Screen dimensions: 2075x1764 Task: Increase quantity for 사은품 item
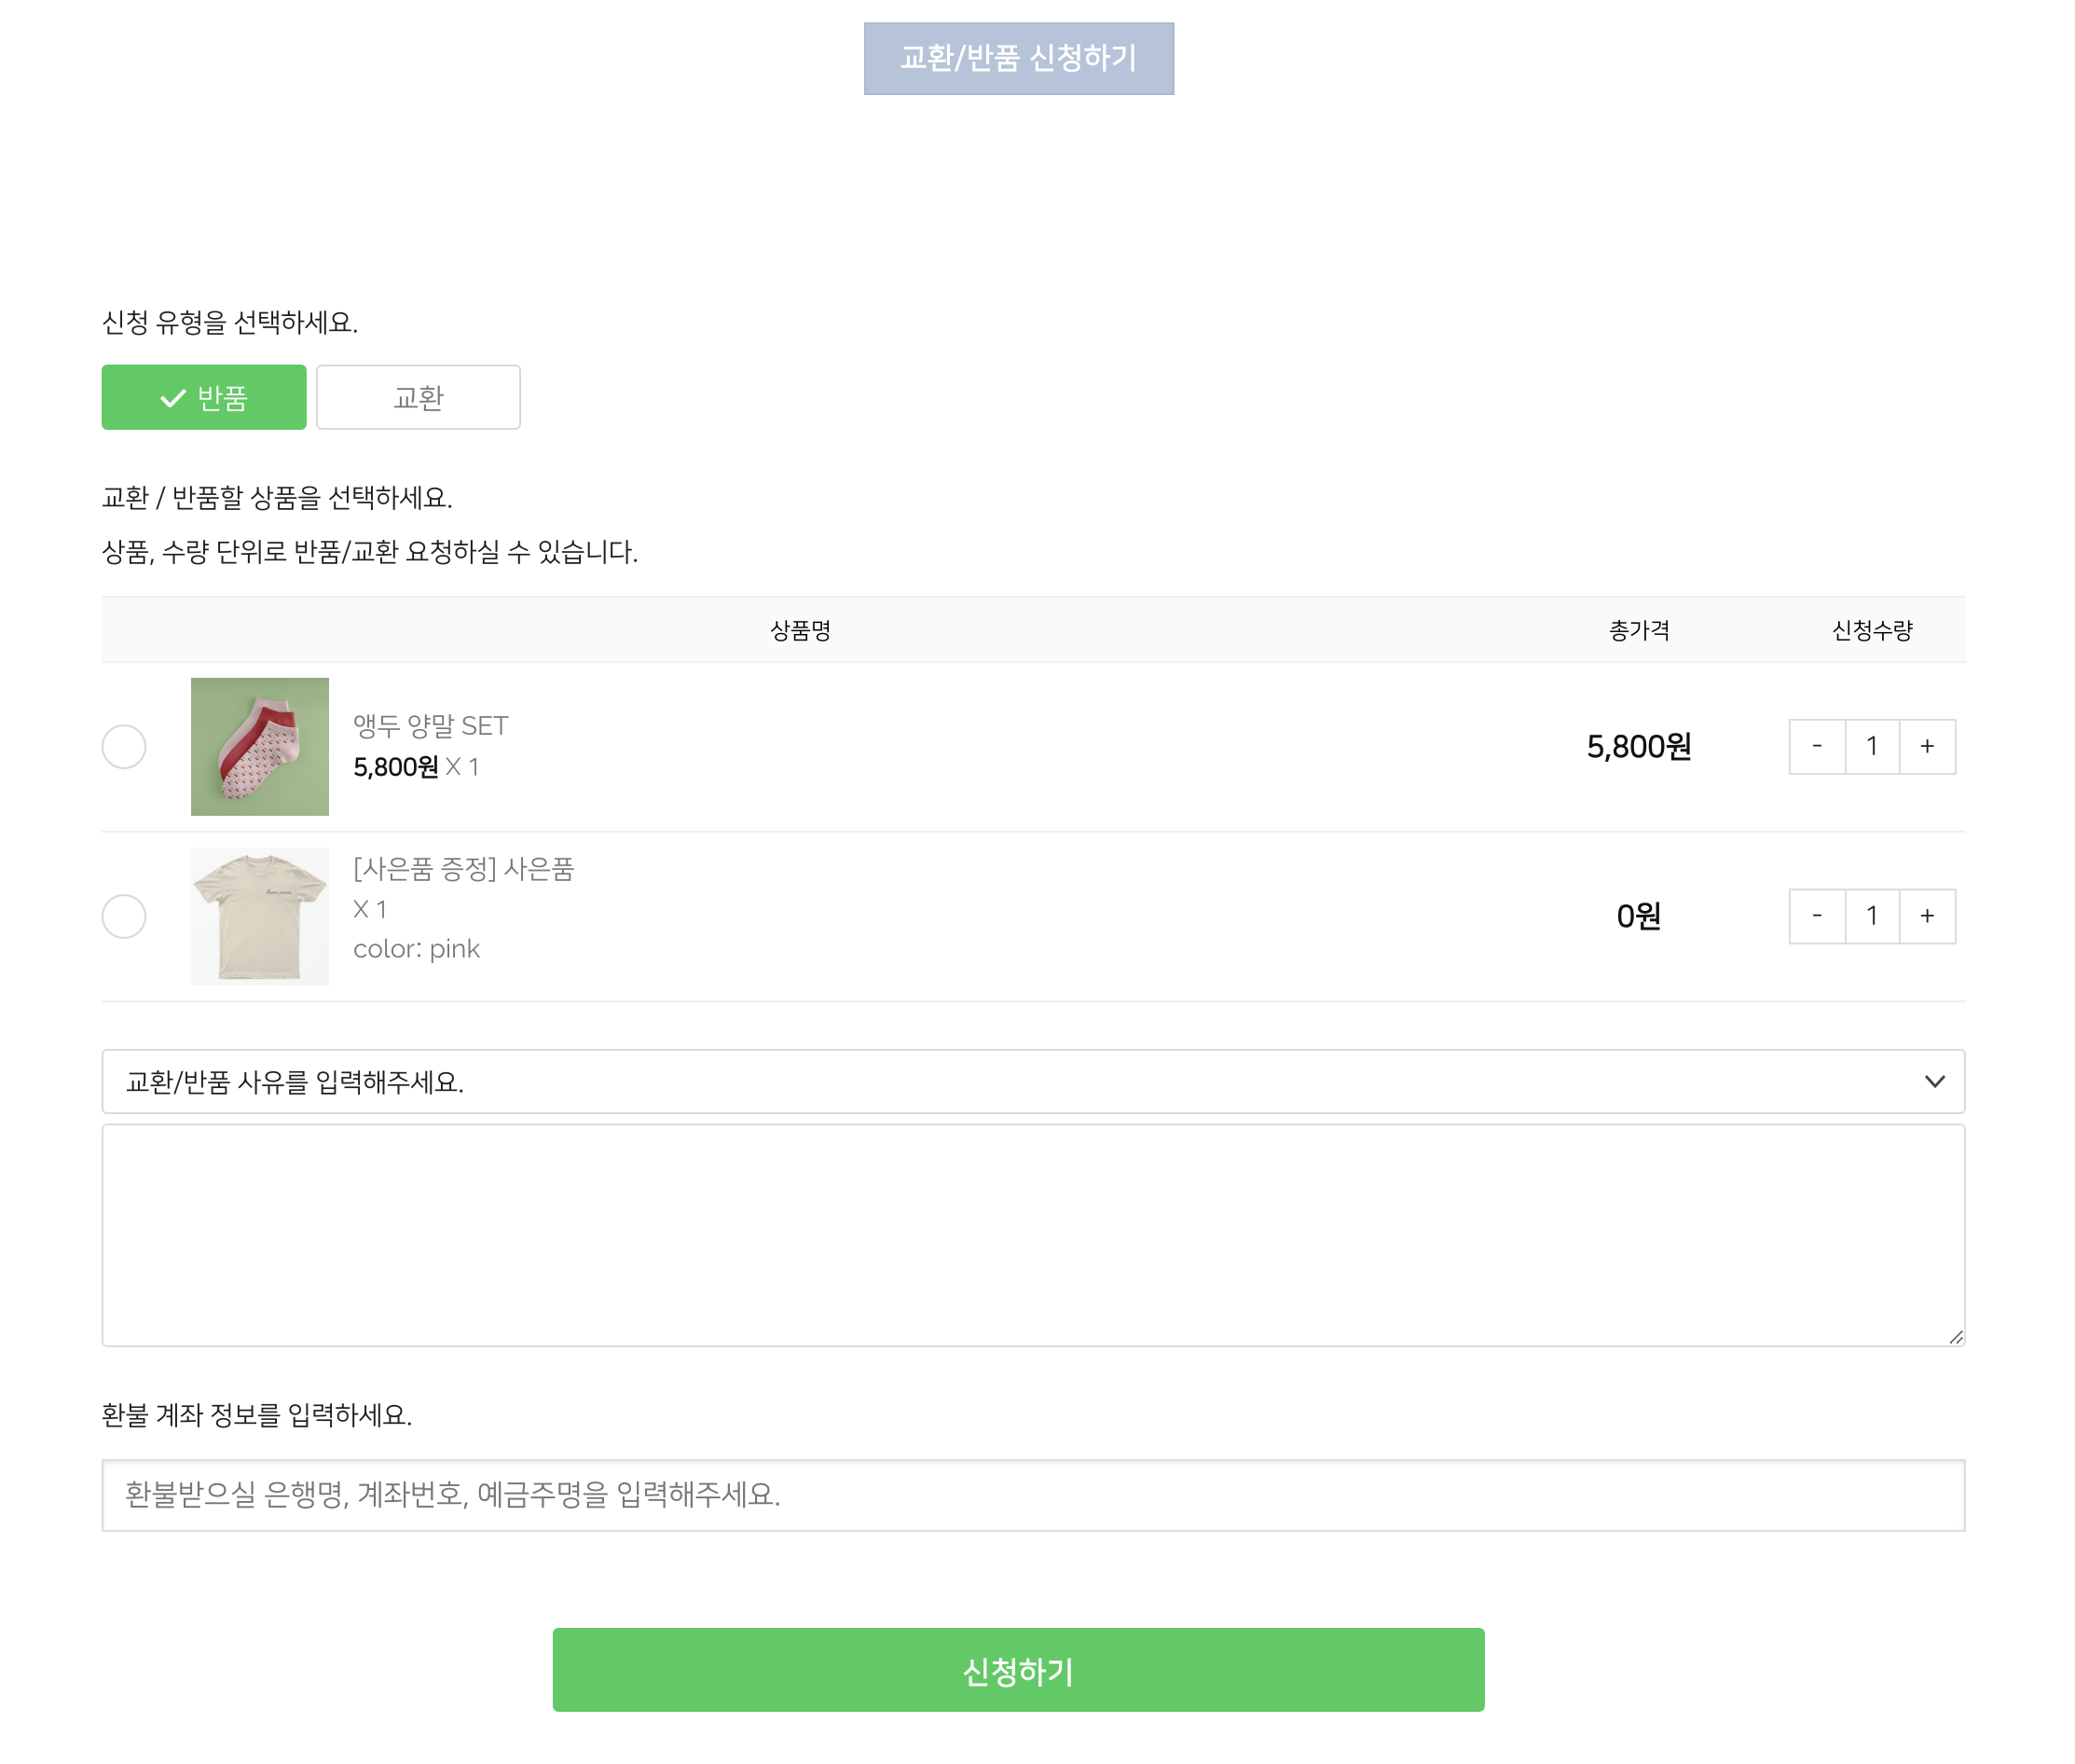[x=1927, y=916]
